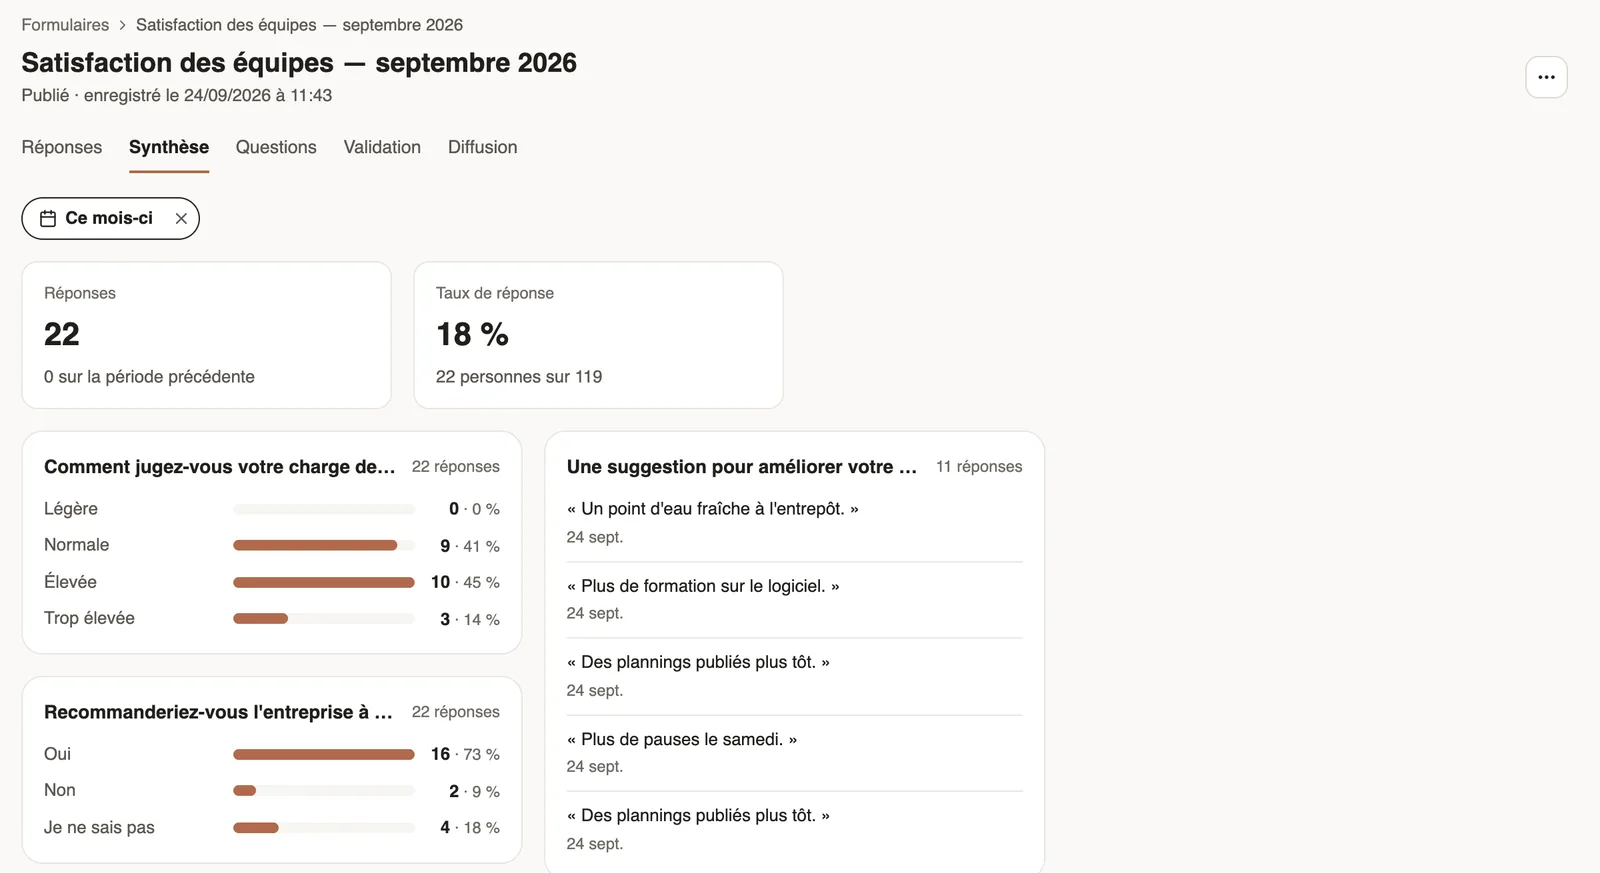Go to the Validation tab
Image resolution: width=1600 pixels, height=873 pixels.
tap(382, 147)
